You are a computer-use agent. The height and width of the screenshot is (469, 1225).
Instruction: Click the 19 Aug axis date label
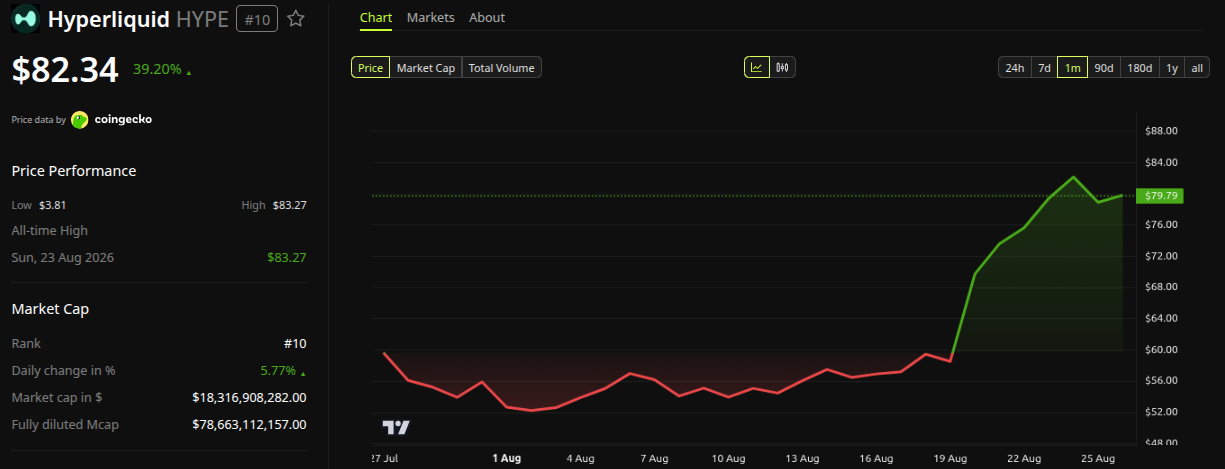(951, 458)
